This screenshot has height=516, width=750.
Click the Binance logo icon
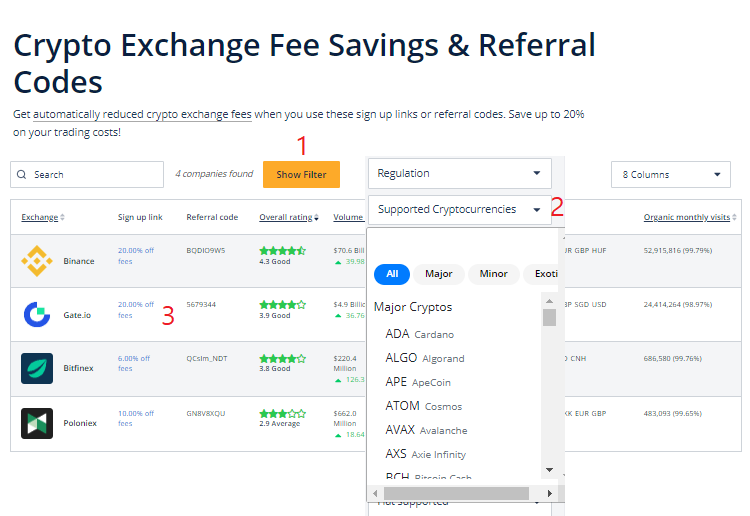[x=37, y=261]
